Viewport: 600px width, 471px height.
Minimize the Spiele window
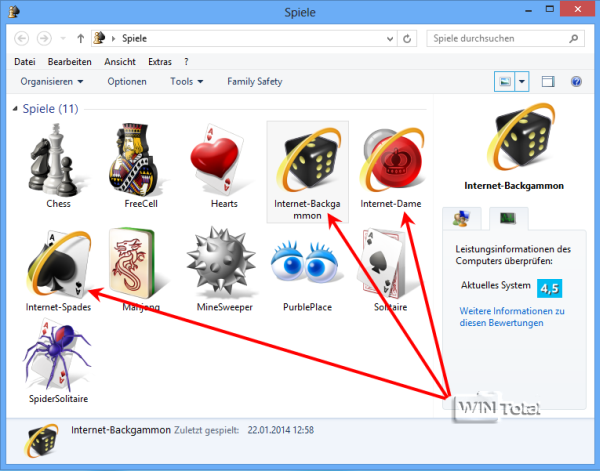[x=528, y=10]
